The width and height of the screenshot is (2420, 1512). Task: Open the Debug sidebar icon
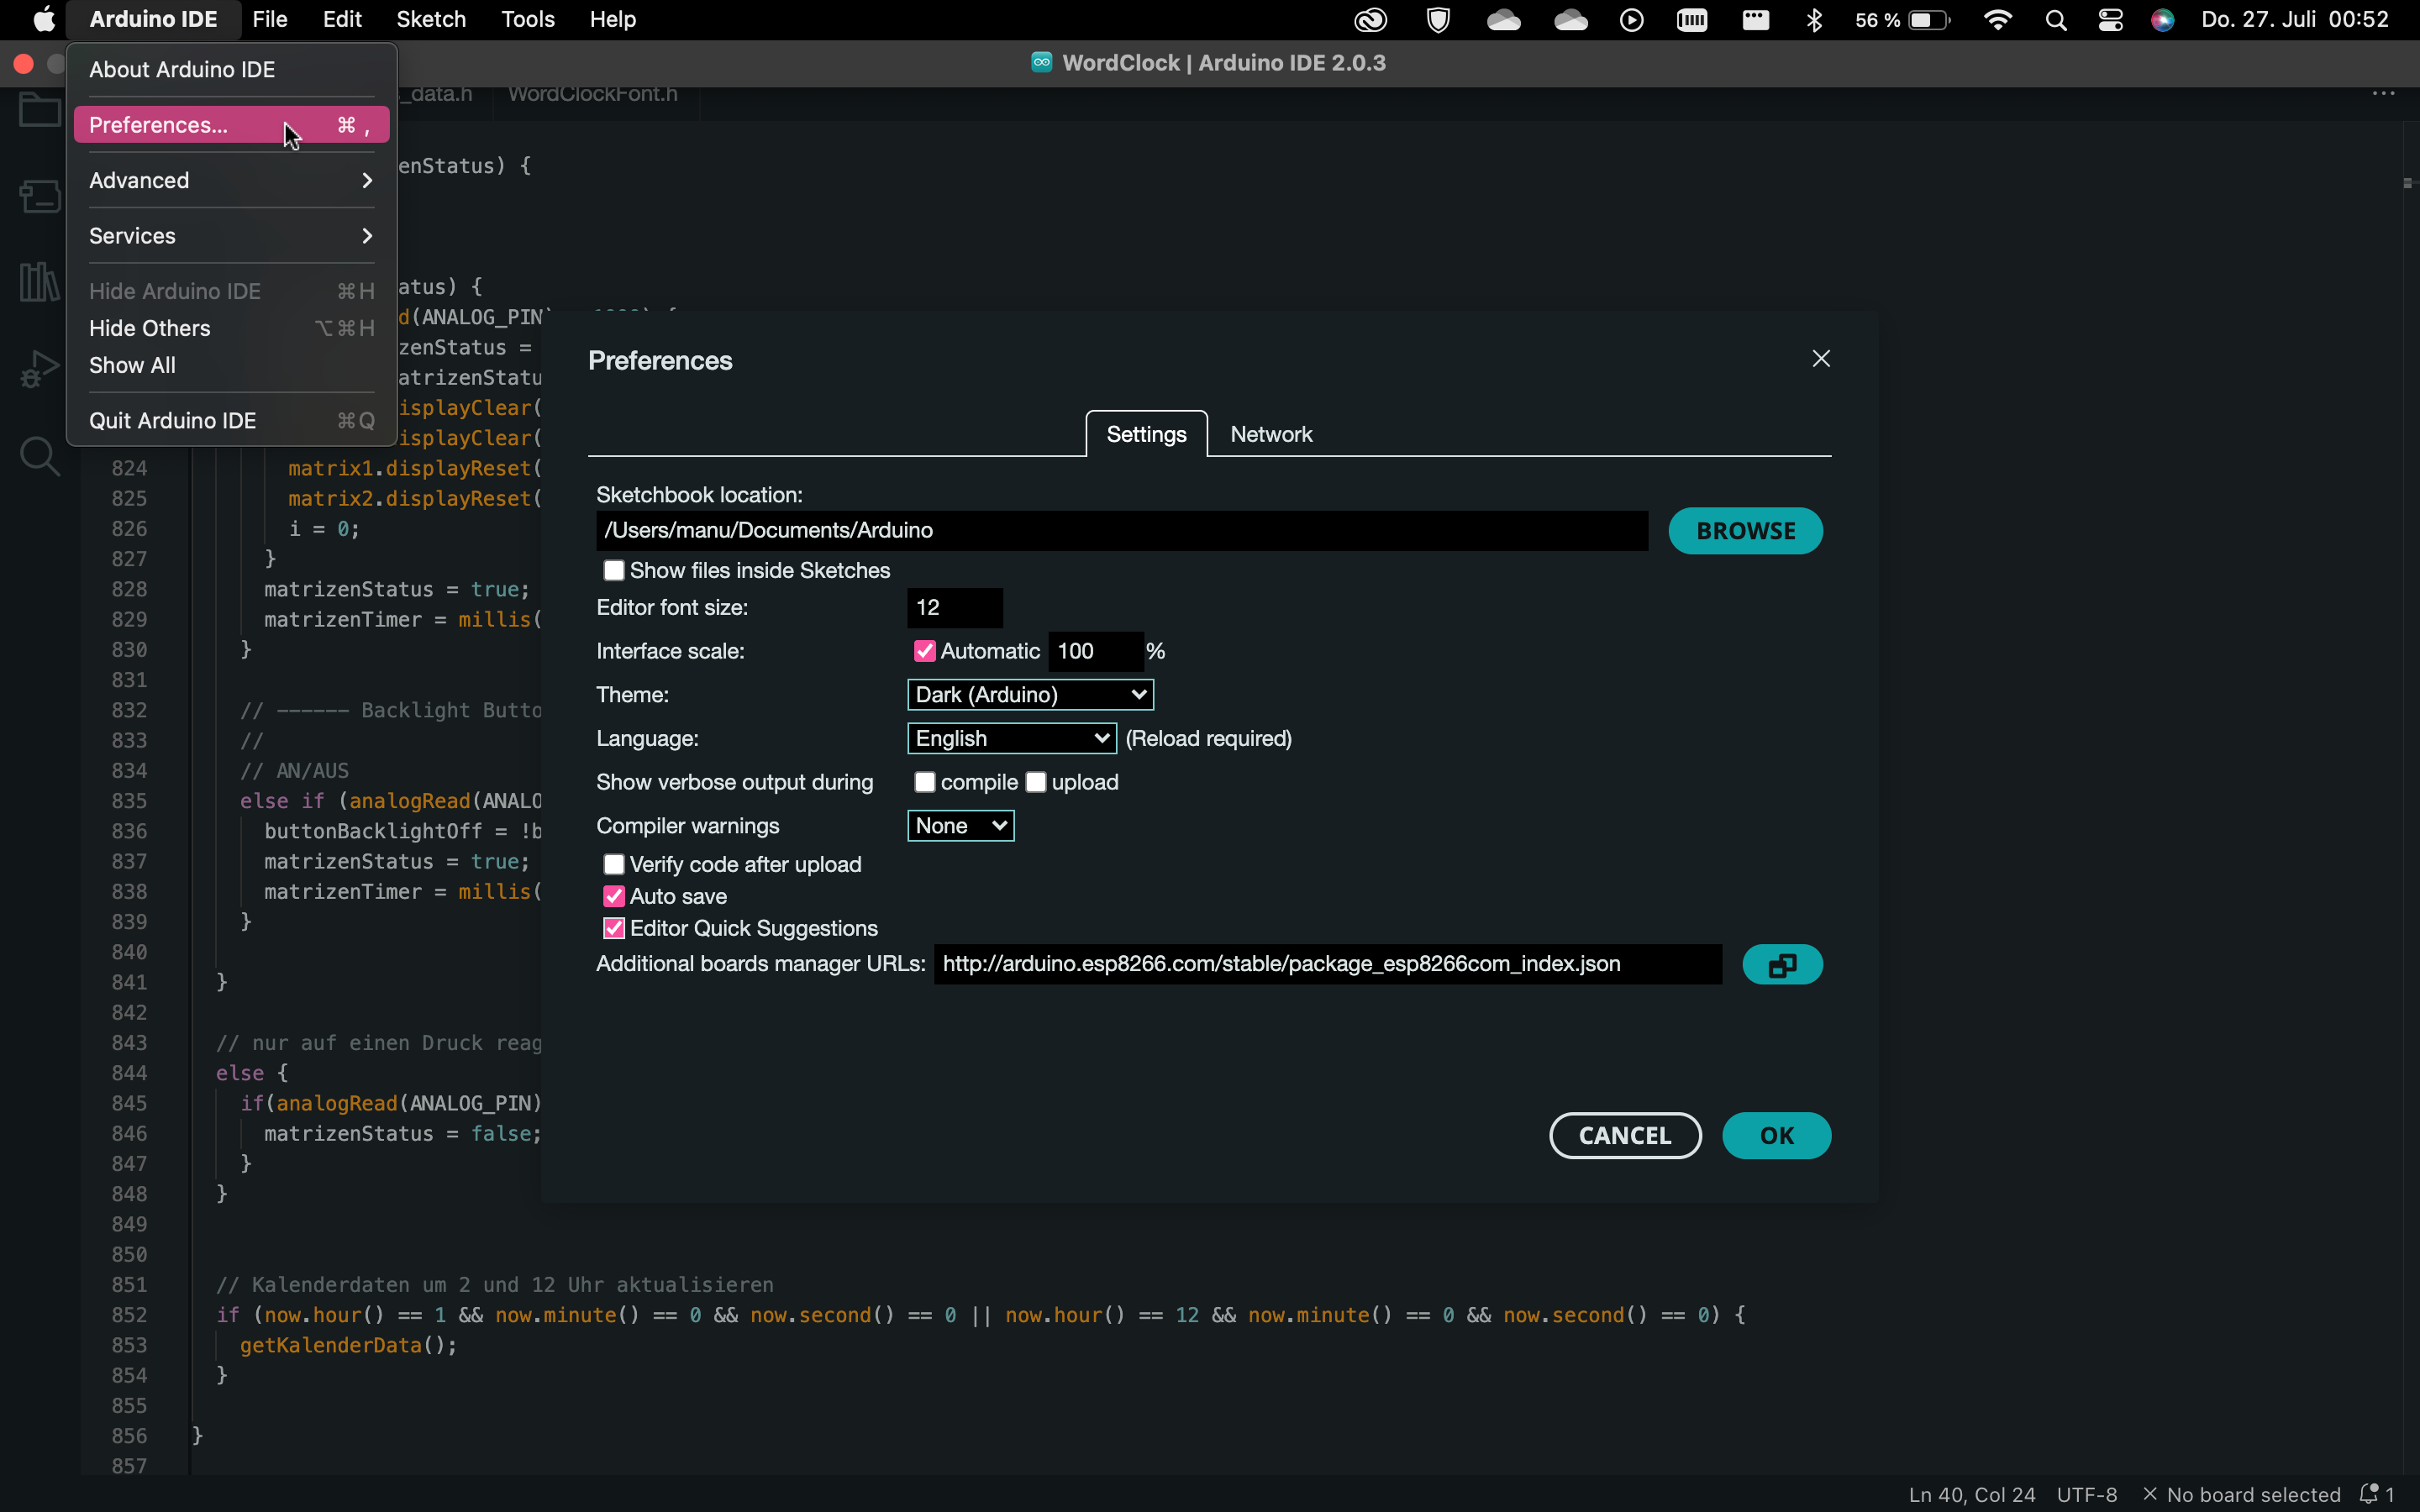(40, 369)
